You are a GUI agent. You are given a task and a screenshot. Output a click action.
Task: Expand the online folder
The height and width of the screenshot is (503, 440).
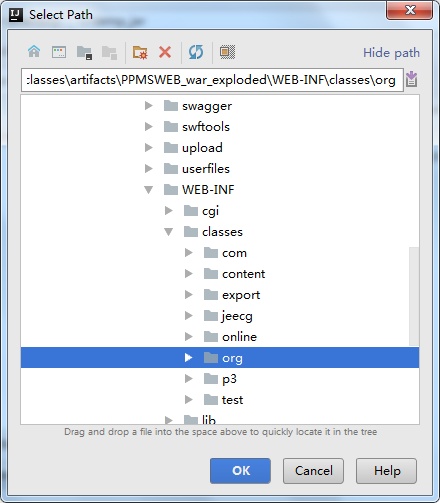point(189,337)
